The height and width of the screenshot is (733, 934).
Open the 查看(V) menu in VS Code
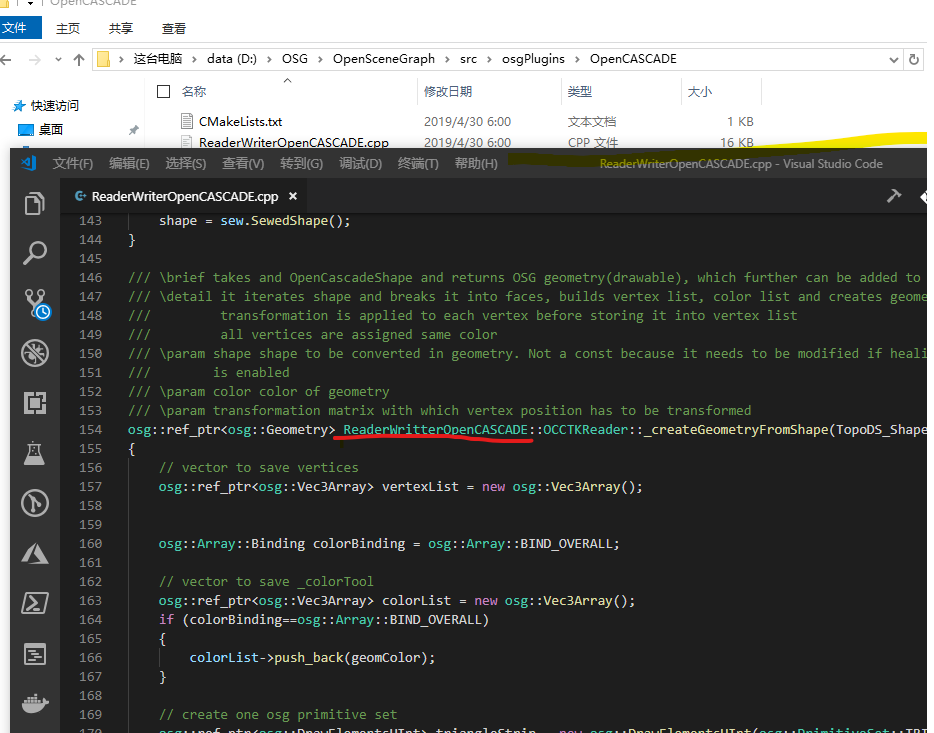coord(243,163)
